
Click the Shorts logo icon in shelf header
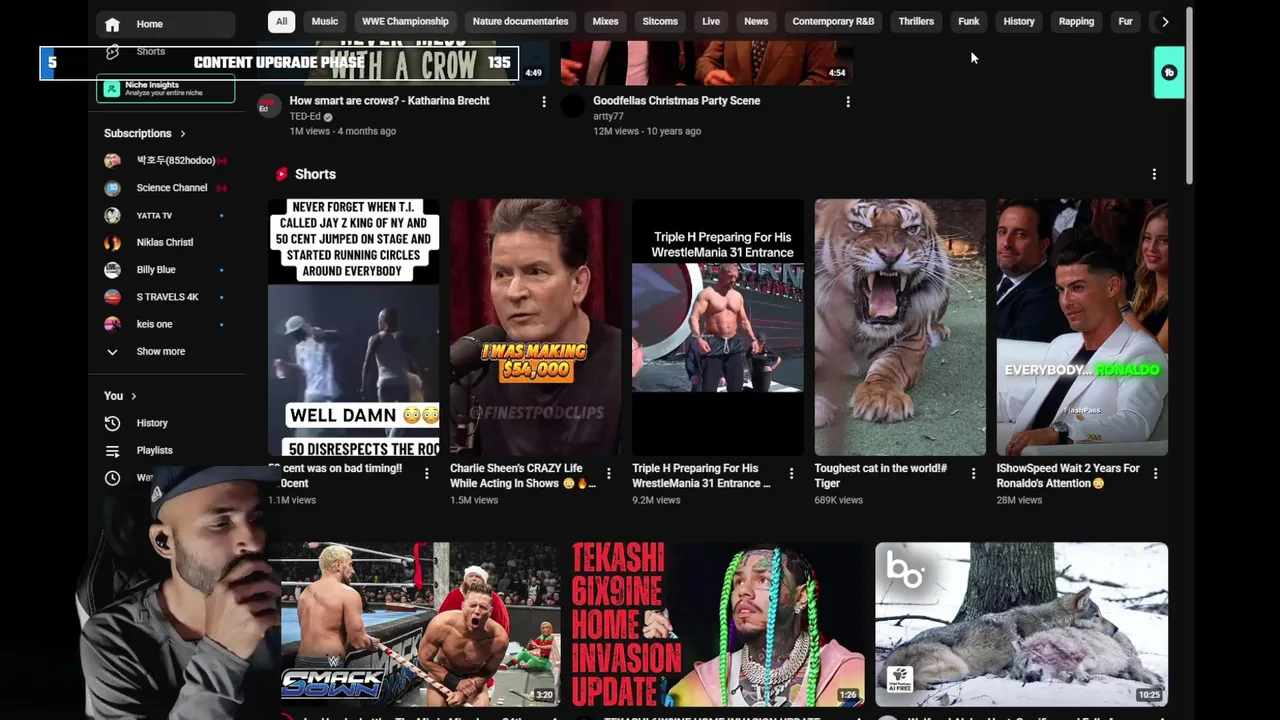pyautogui.click(x=282, y=174)
